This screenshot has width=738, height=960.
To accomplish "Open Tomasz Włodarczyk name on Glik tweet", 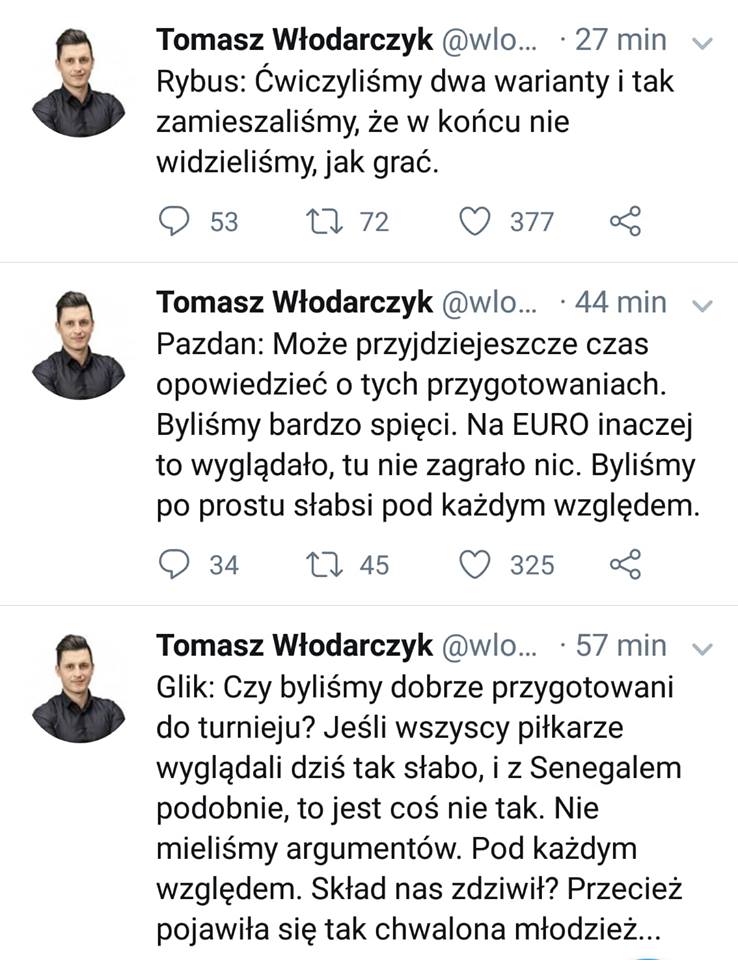I will click(294, 645).
